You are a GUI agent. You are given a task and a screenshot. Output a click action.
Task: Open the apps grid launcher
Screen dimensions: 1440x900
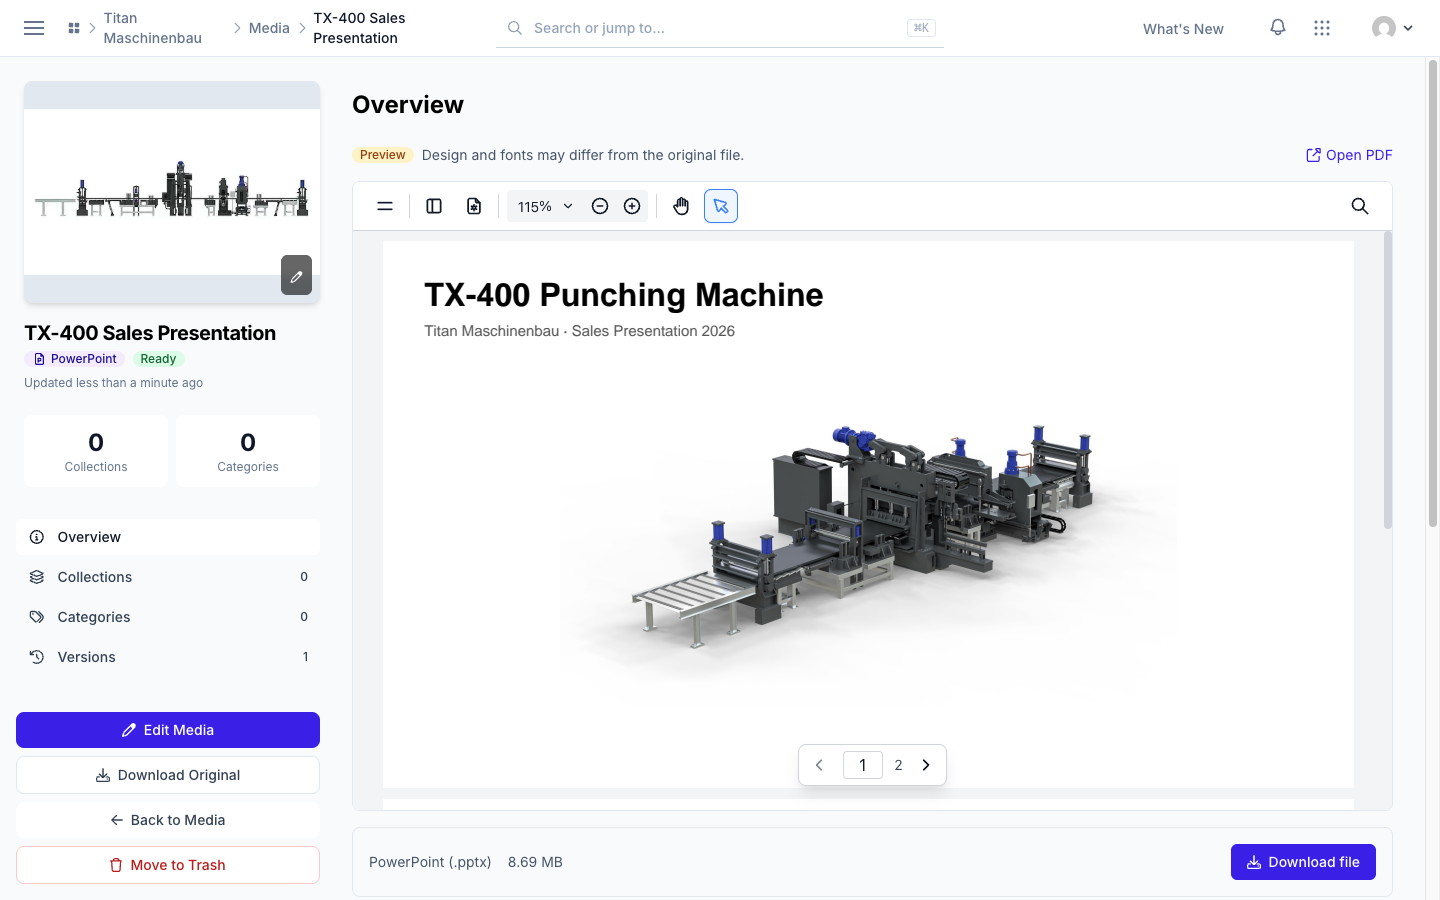tap(1322, 28)
